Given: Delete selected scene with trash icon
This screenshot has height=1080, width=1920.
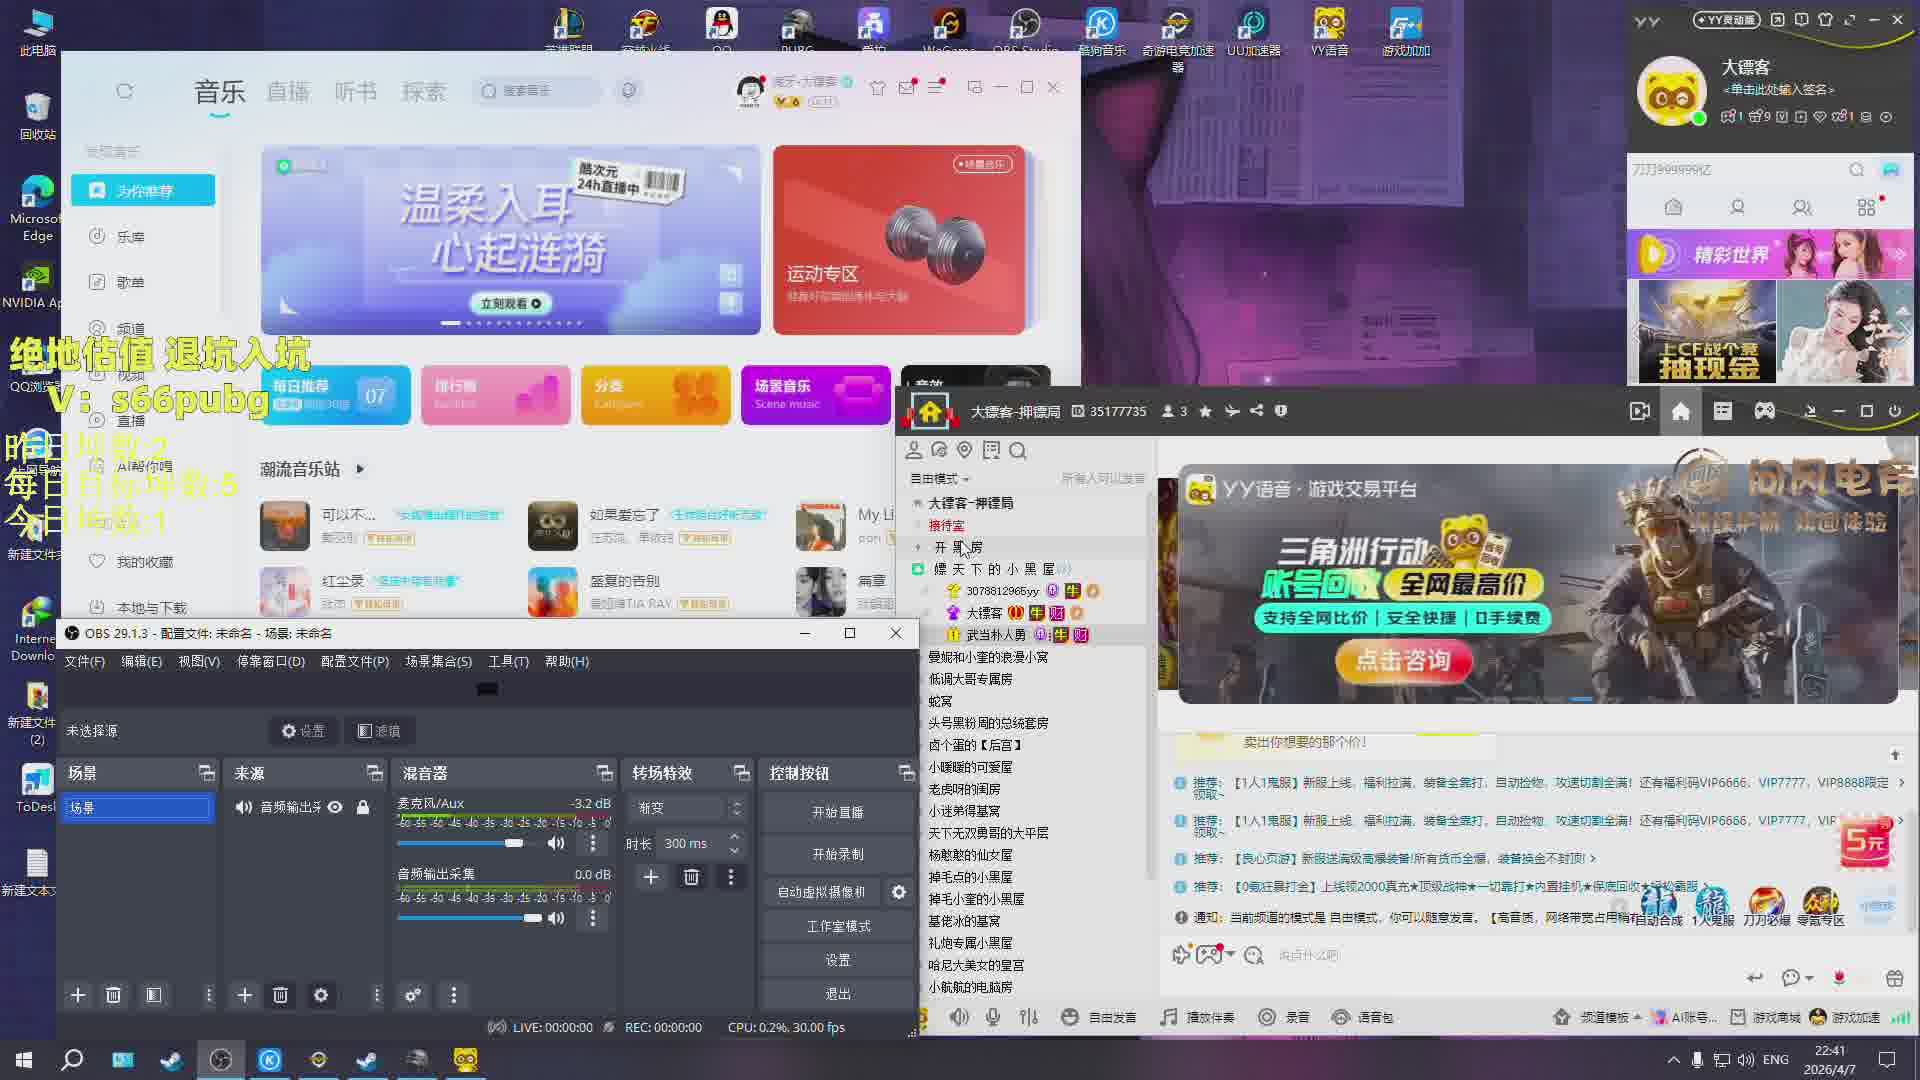Looking at the screenshot, I should (x=113, y=995).
